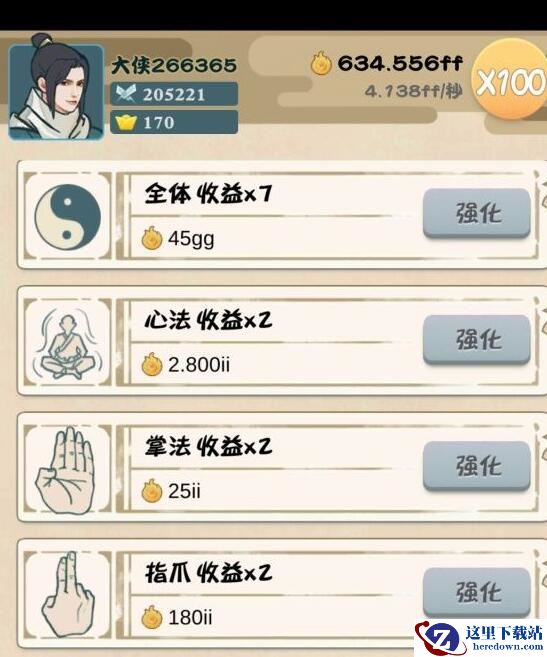Toggle the X100 purchase multiplier
Screen dimensions: 547x657
510,80
